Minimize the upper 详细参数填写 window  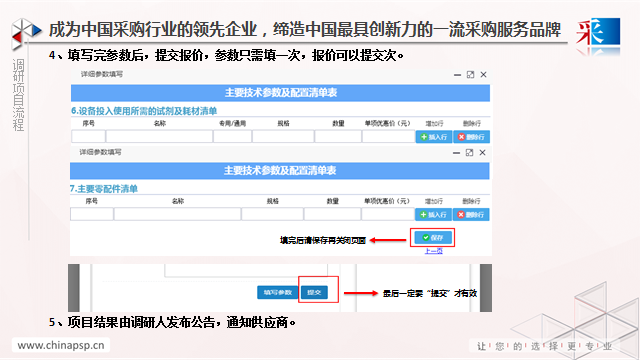coord(457,75)
